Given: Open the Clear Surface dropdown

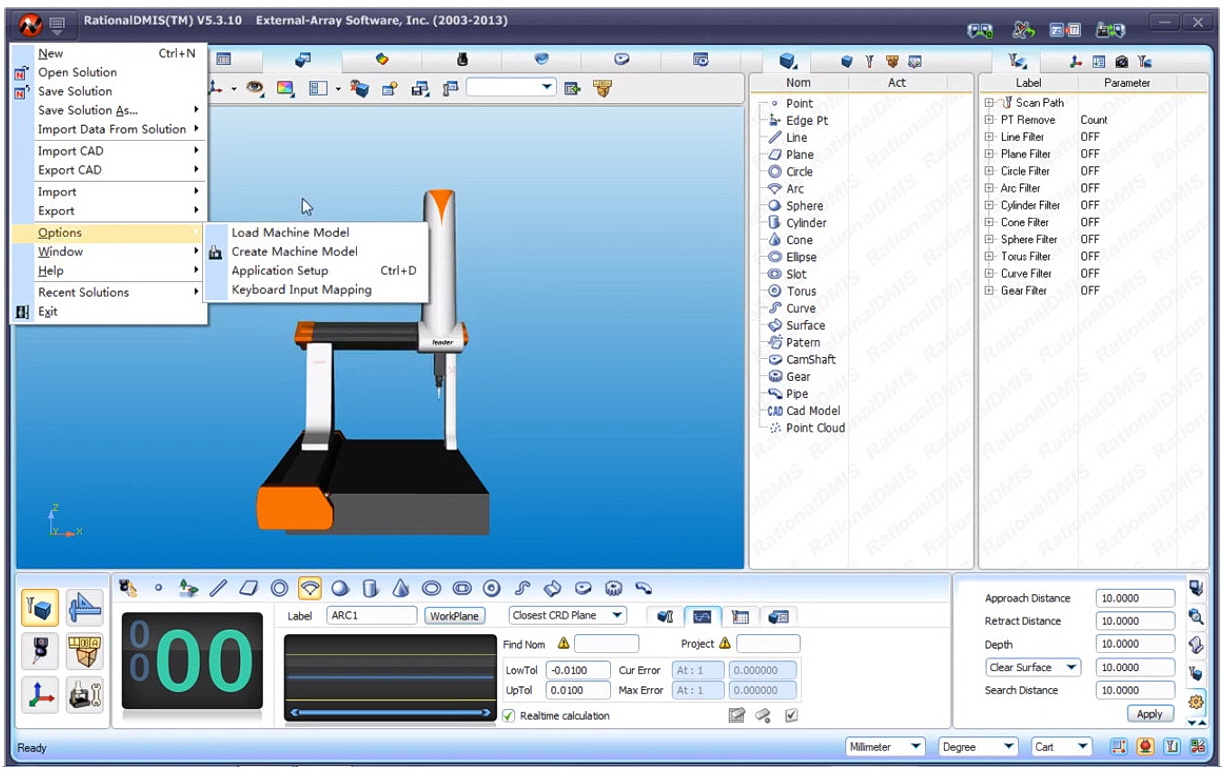Looking at the screenshot, I should 1034,667.
